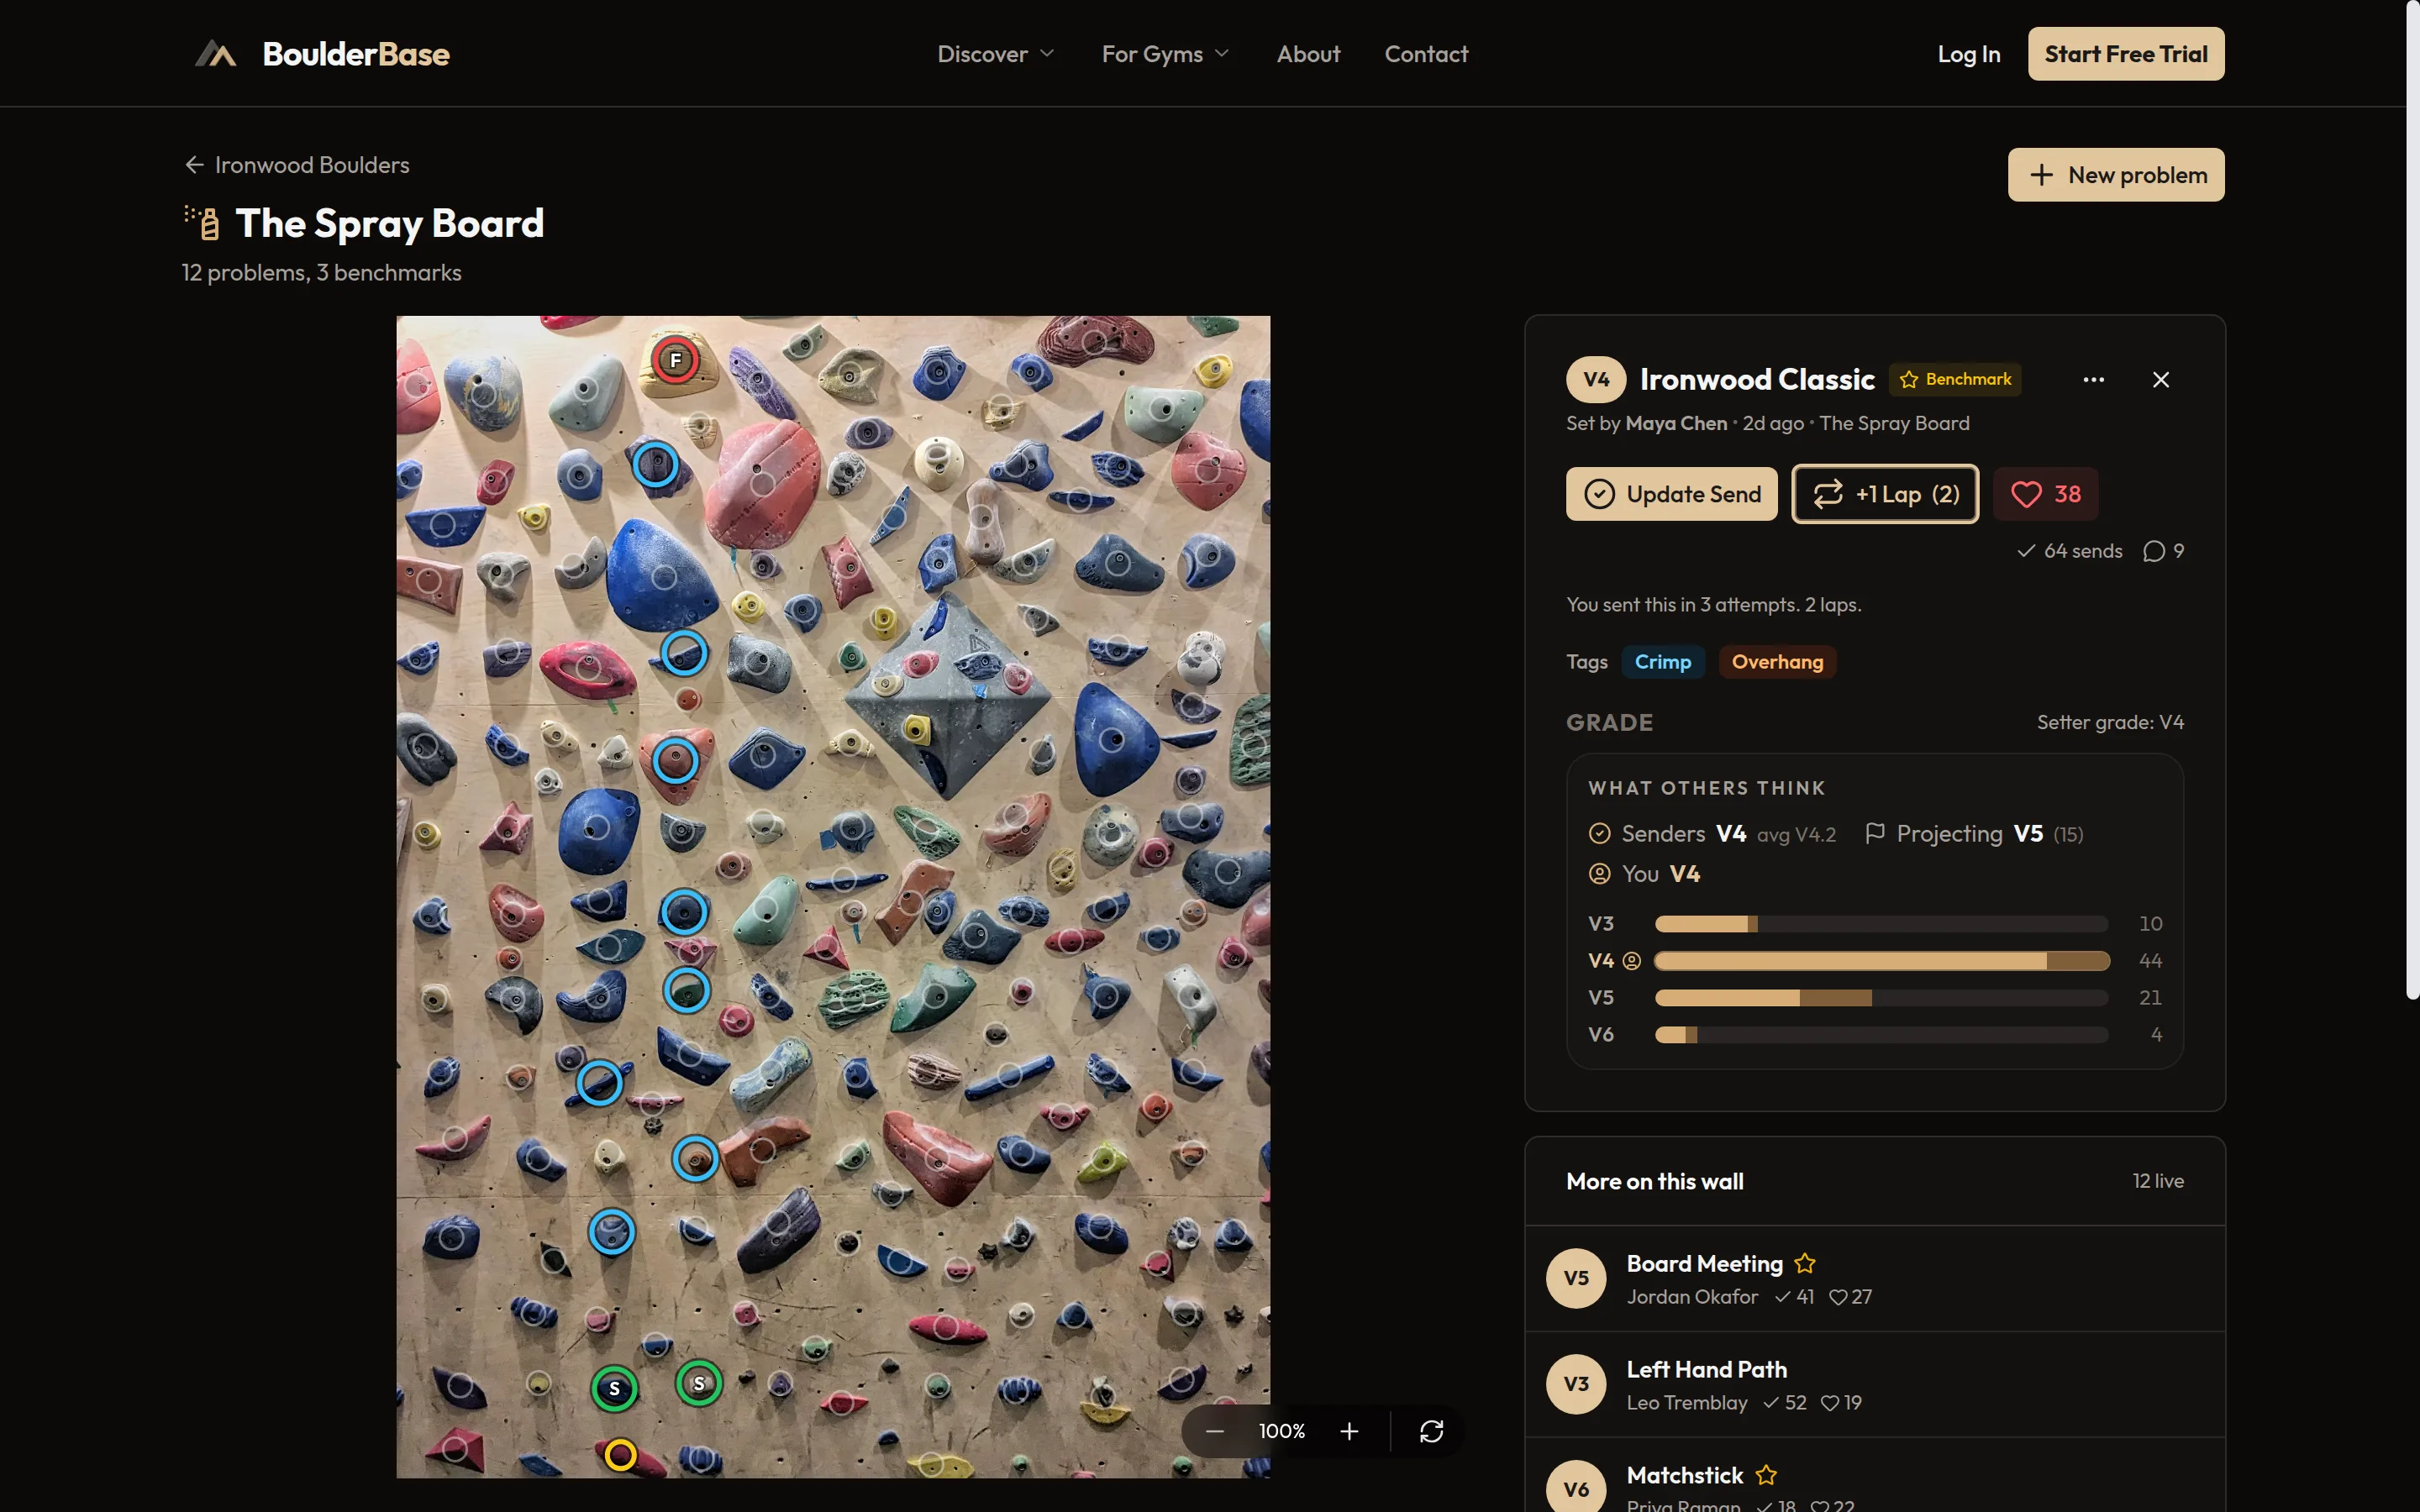Zoom in the wall image

(1349, 1431)
